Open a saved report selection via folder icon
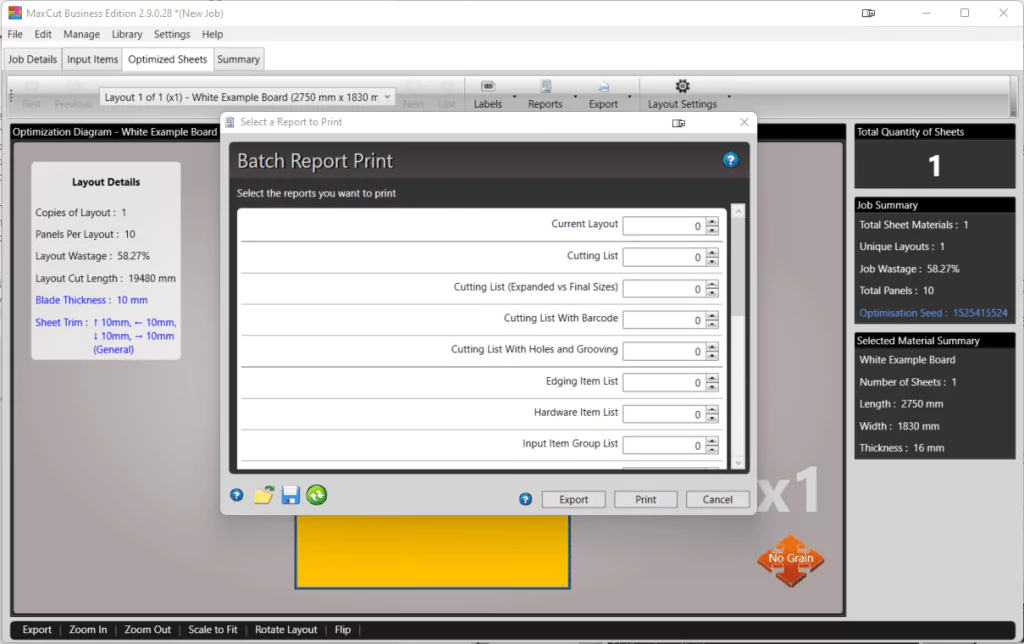The width and height of the screenshot is (1024, 644). [x=264, y=495]
